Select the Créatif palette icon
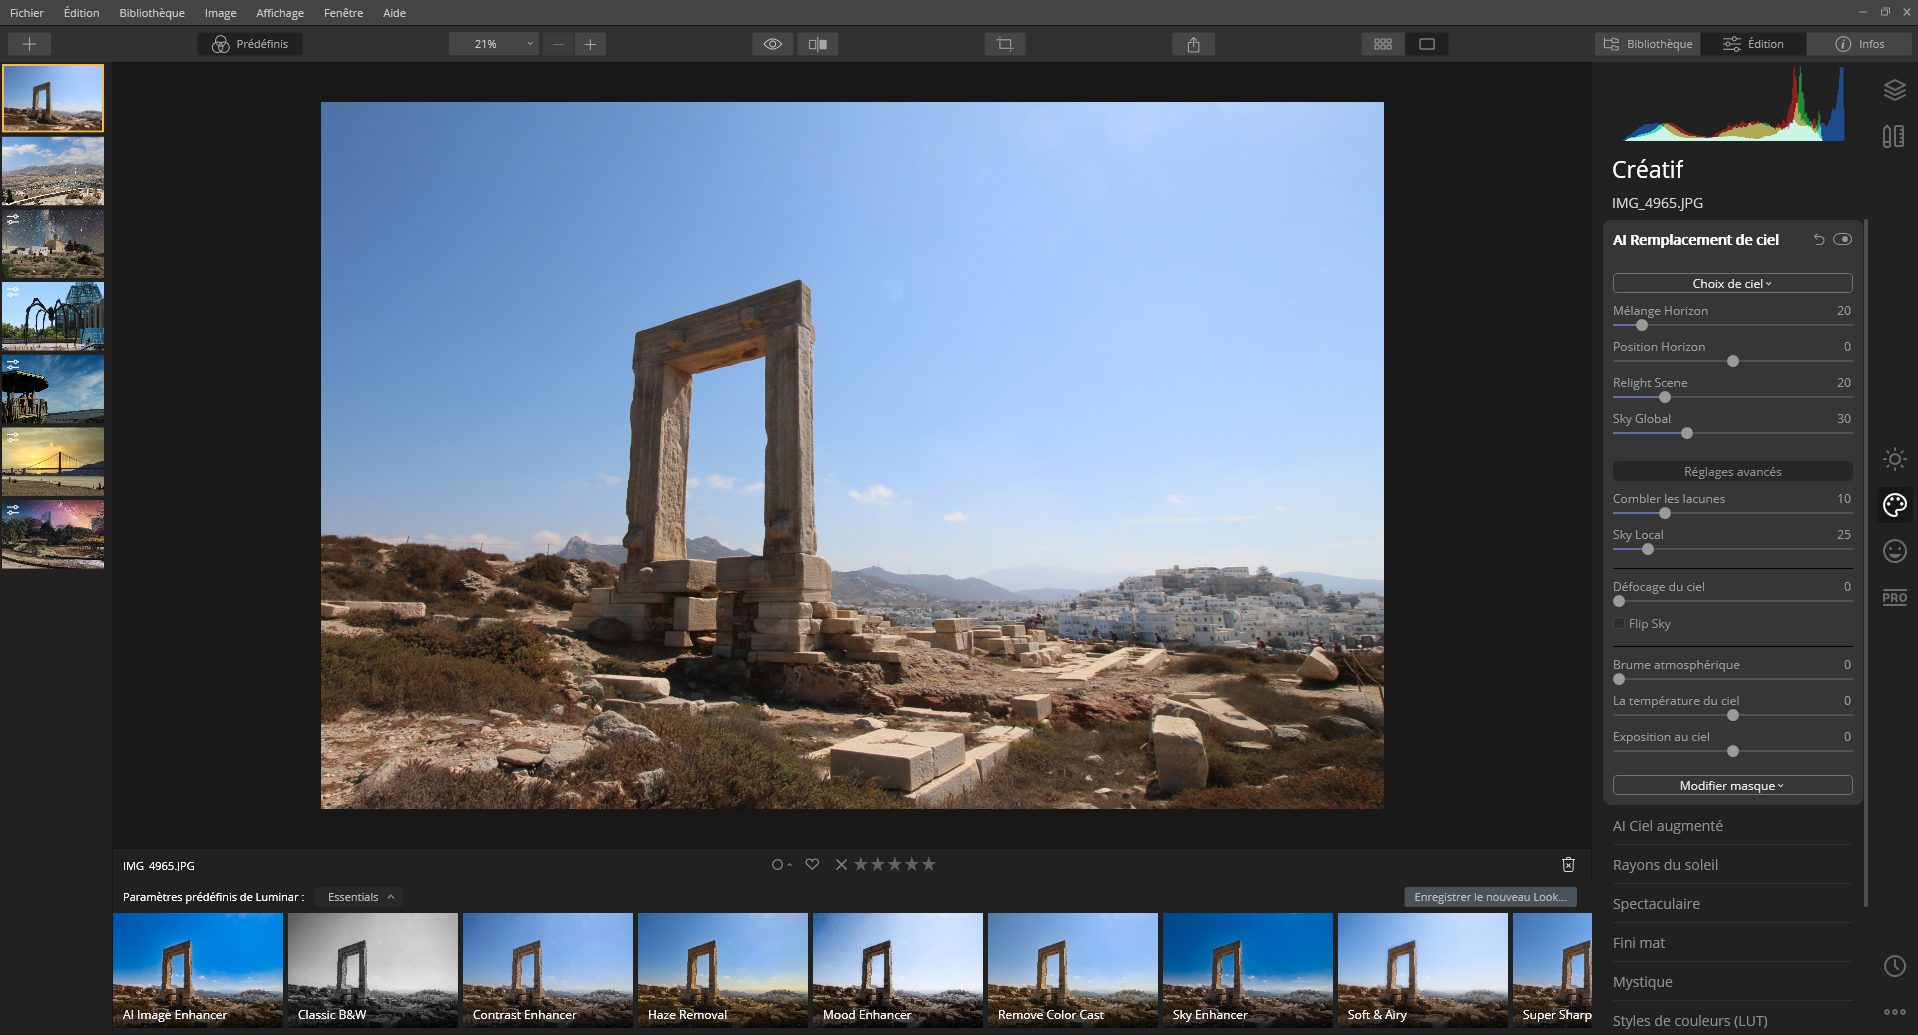The image size is (1918, 1035). (1893, 505)
